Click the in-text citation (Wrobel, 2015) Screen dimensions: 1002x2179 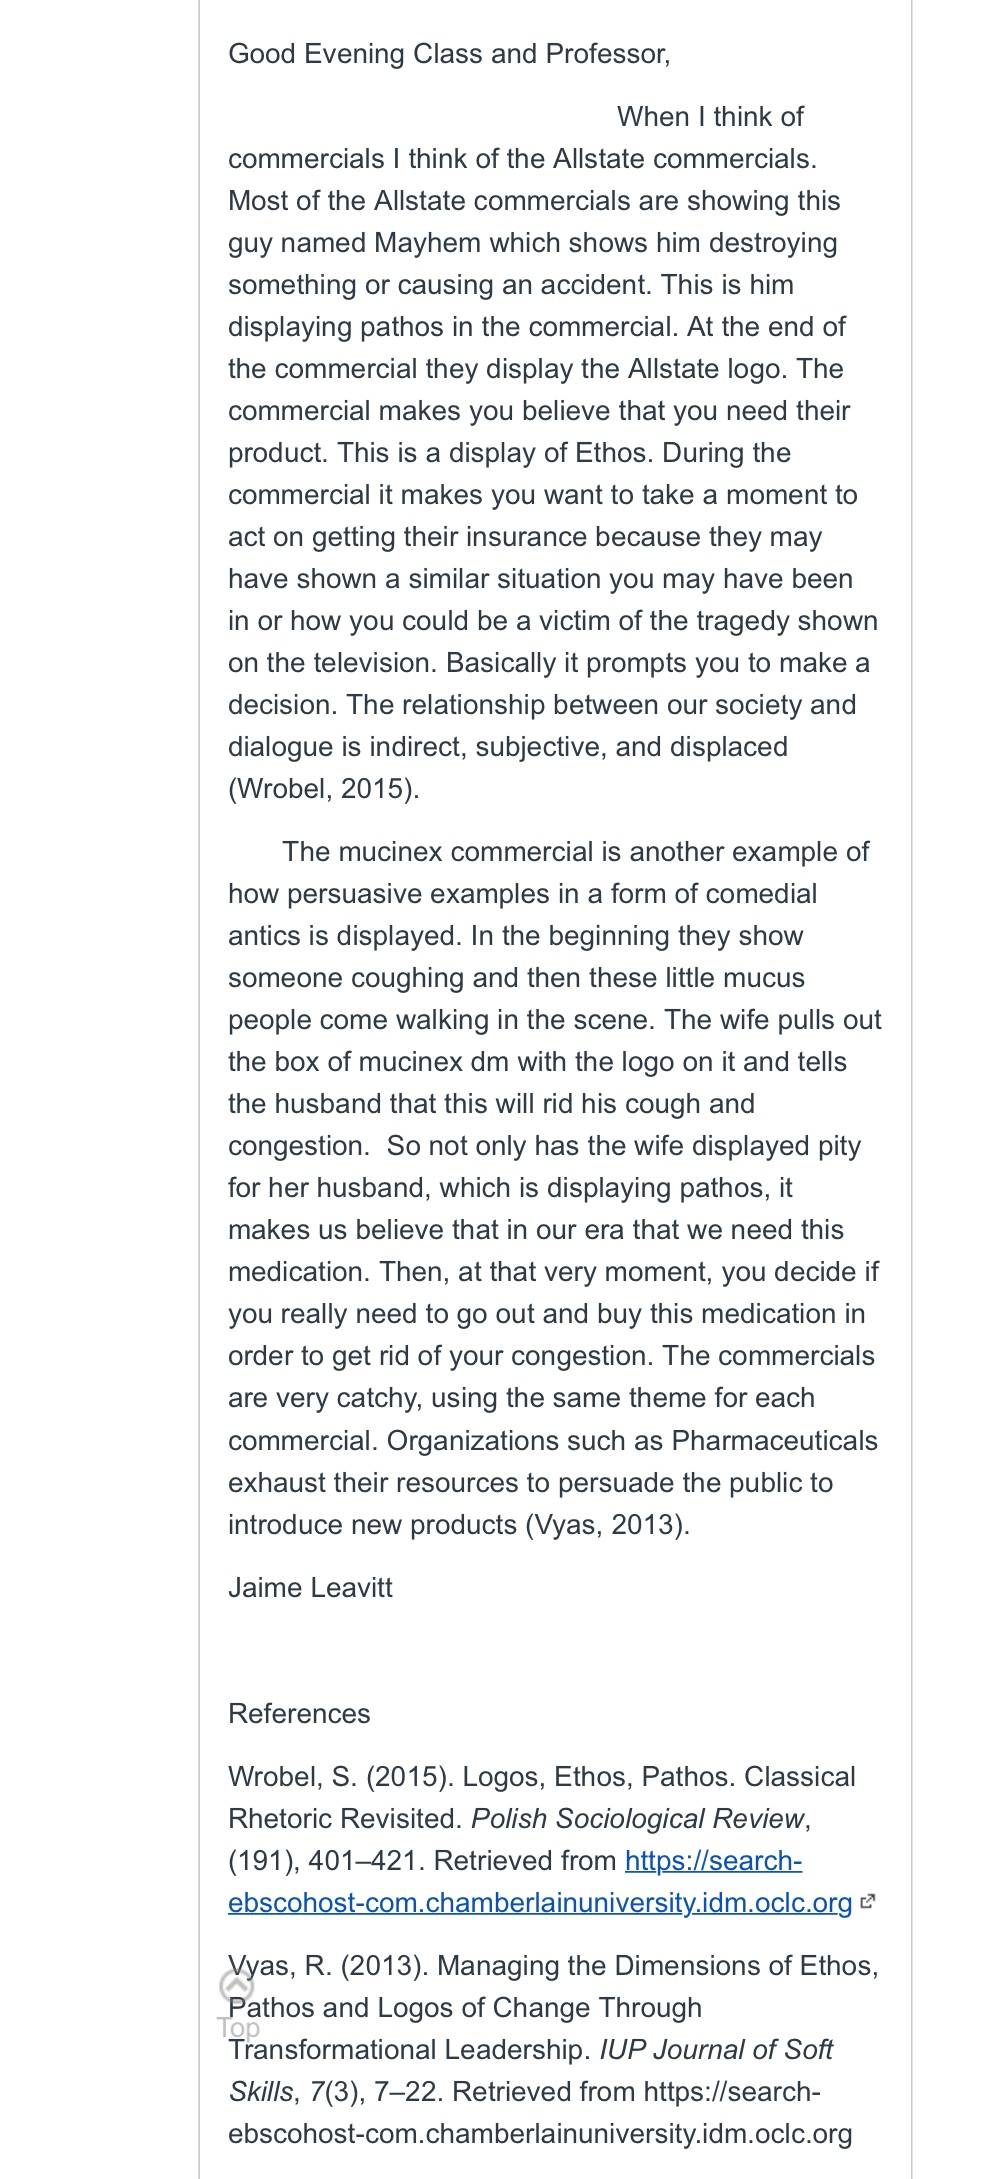pos(324,789)
